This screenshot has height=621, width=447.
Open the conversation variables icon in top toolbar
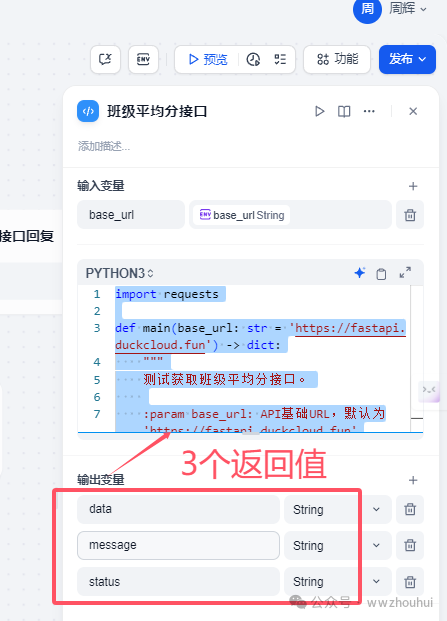(x=105, y=59)
